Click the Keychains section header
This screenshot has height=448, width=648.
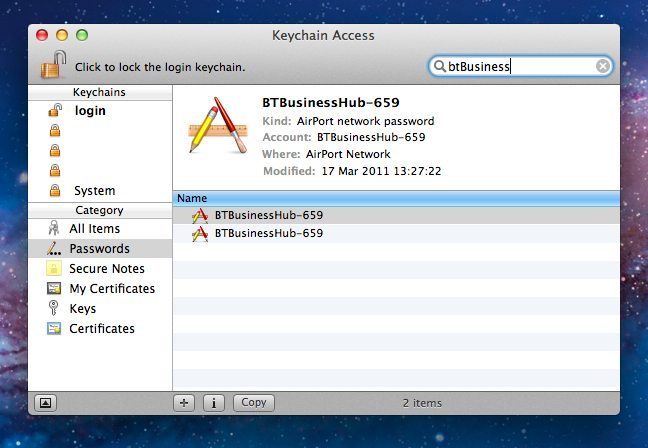pos(100,92)
